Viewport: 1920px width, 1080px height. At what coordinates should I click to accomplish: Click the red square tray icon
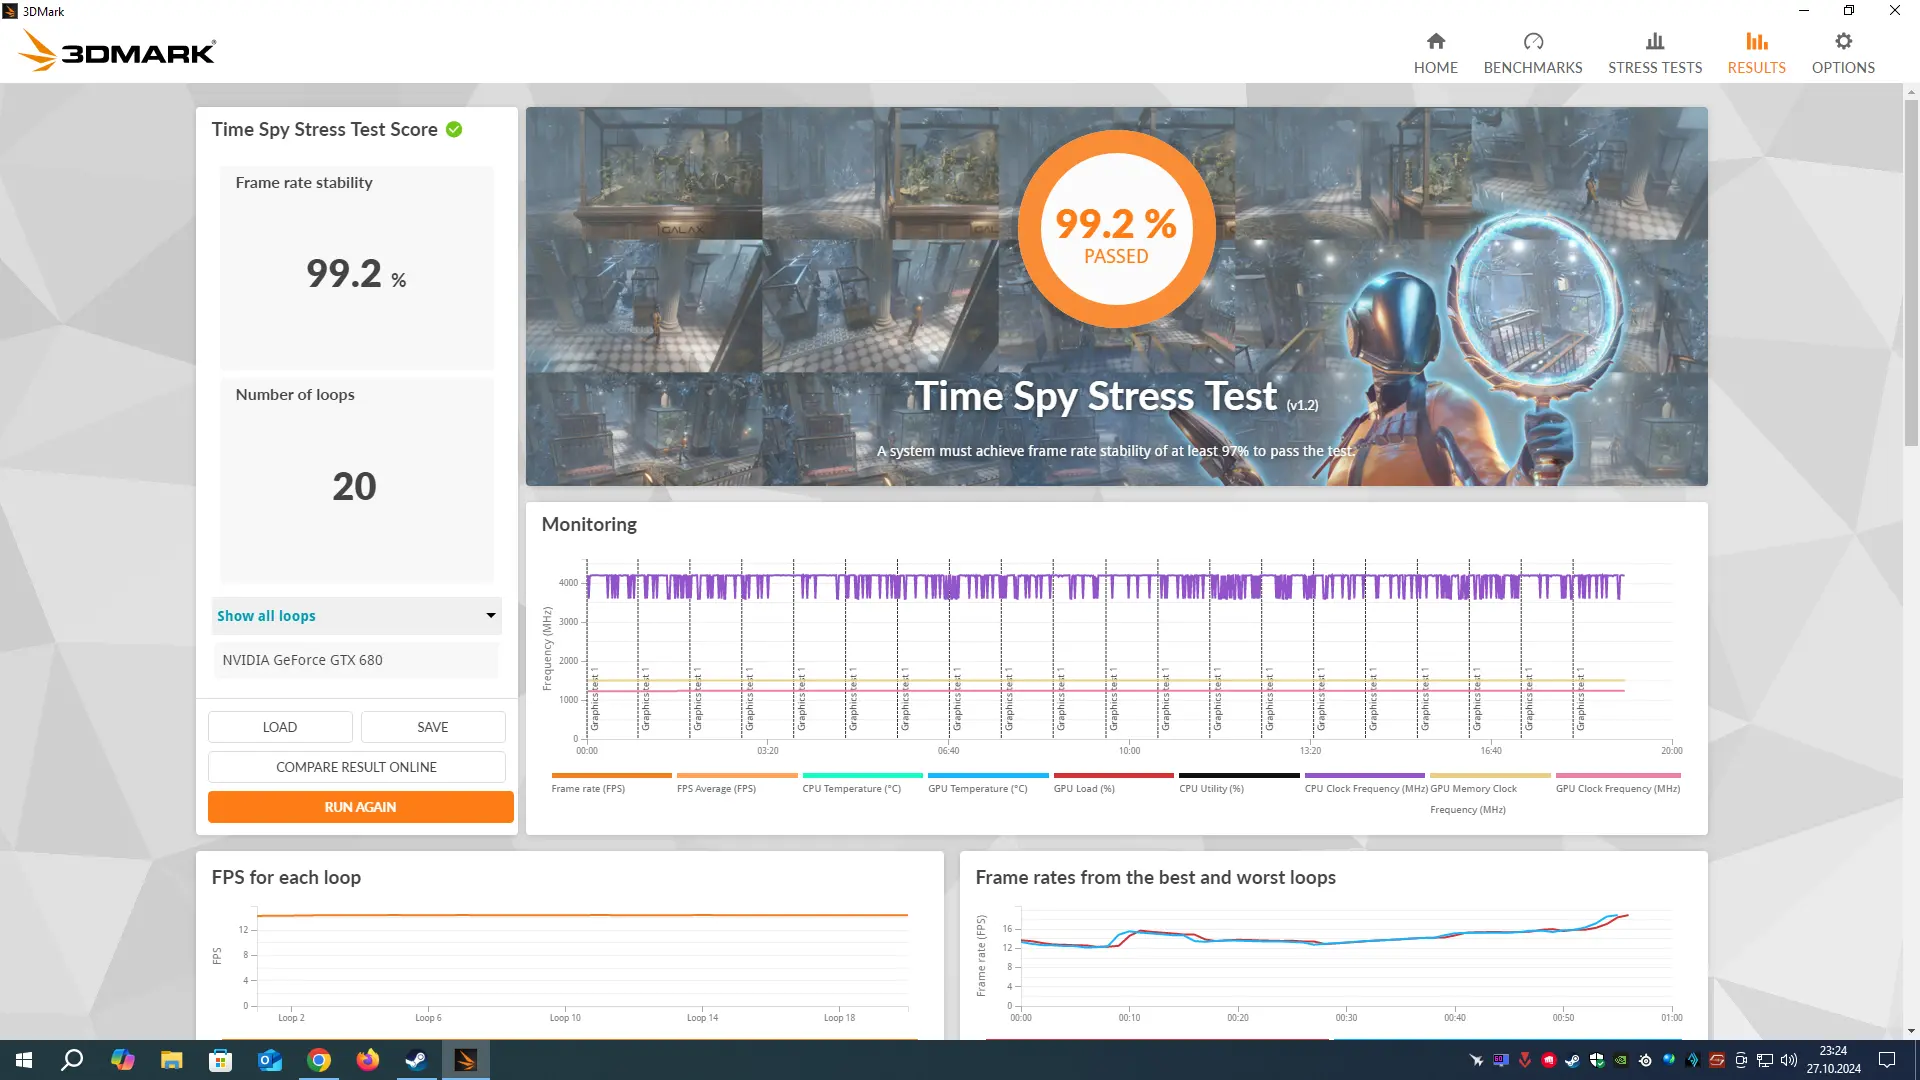click(1717, 1060)
